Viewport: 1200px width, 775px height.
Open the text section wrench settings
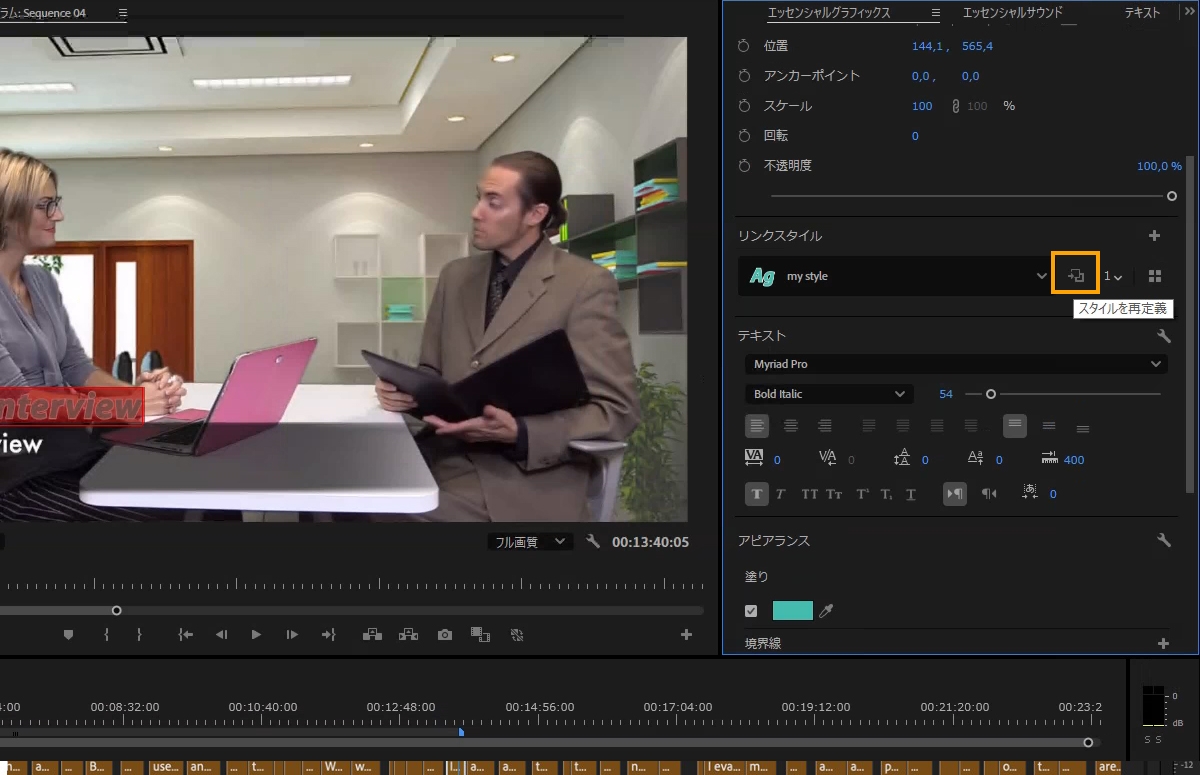coord(1163,336)
